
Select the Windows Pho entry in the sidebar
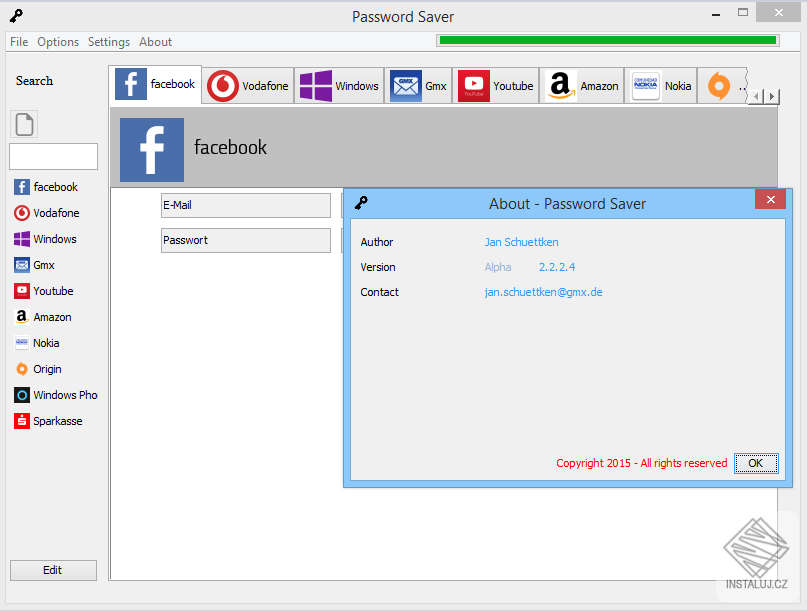(x=56, y=395)
